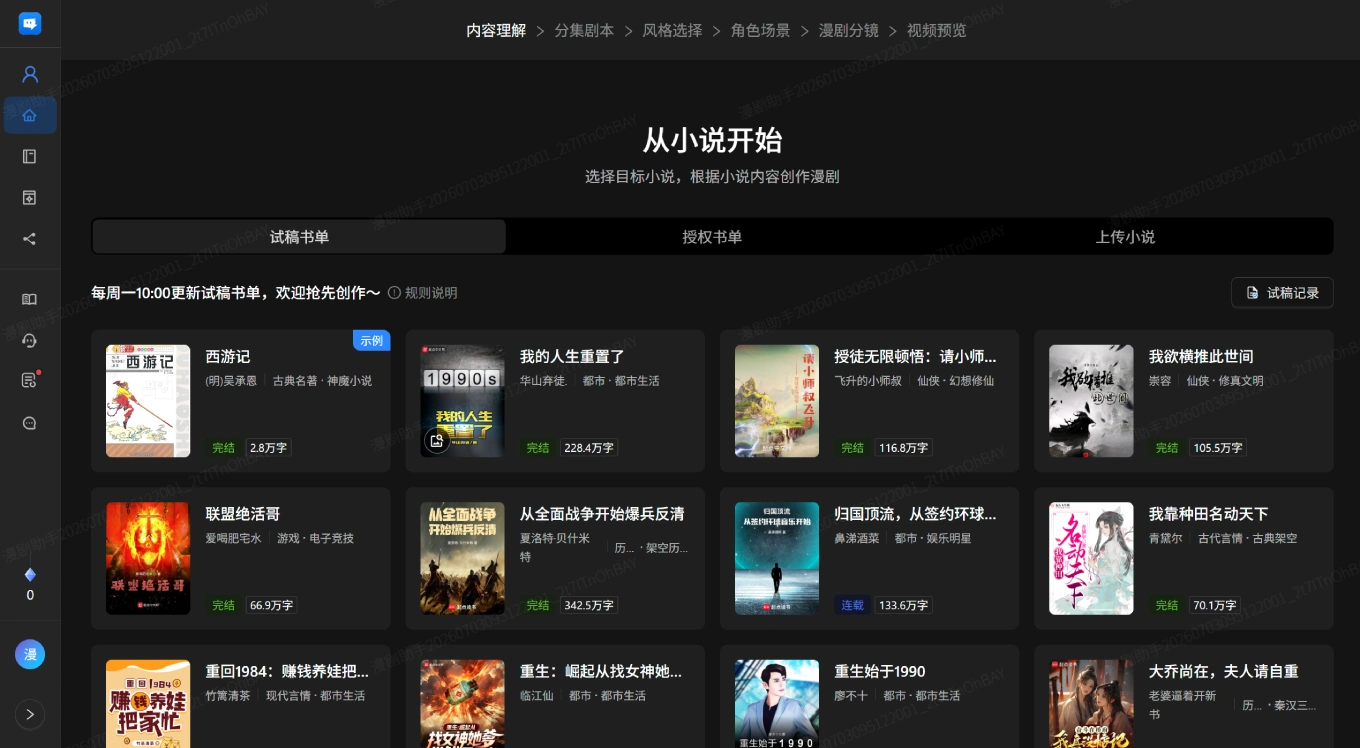Switch to the 授权书单 tab
The image size is (1360, 748).
point(712,237)
